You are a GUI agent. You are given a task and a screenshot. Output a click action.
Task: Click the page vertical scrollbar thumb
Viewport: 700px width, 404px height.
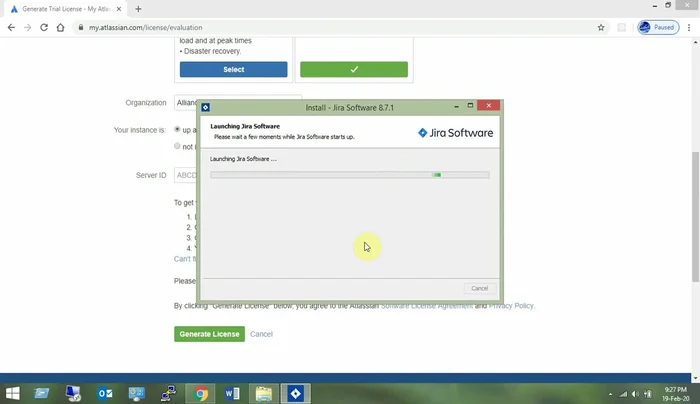(695, 217)
